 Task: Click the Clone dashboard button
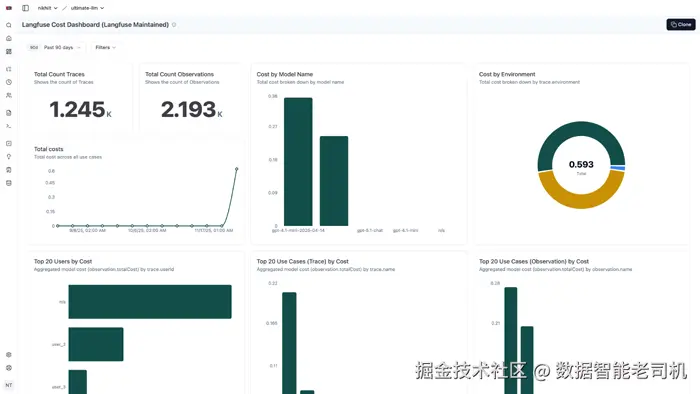681,25
